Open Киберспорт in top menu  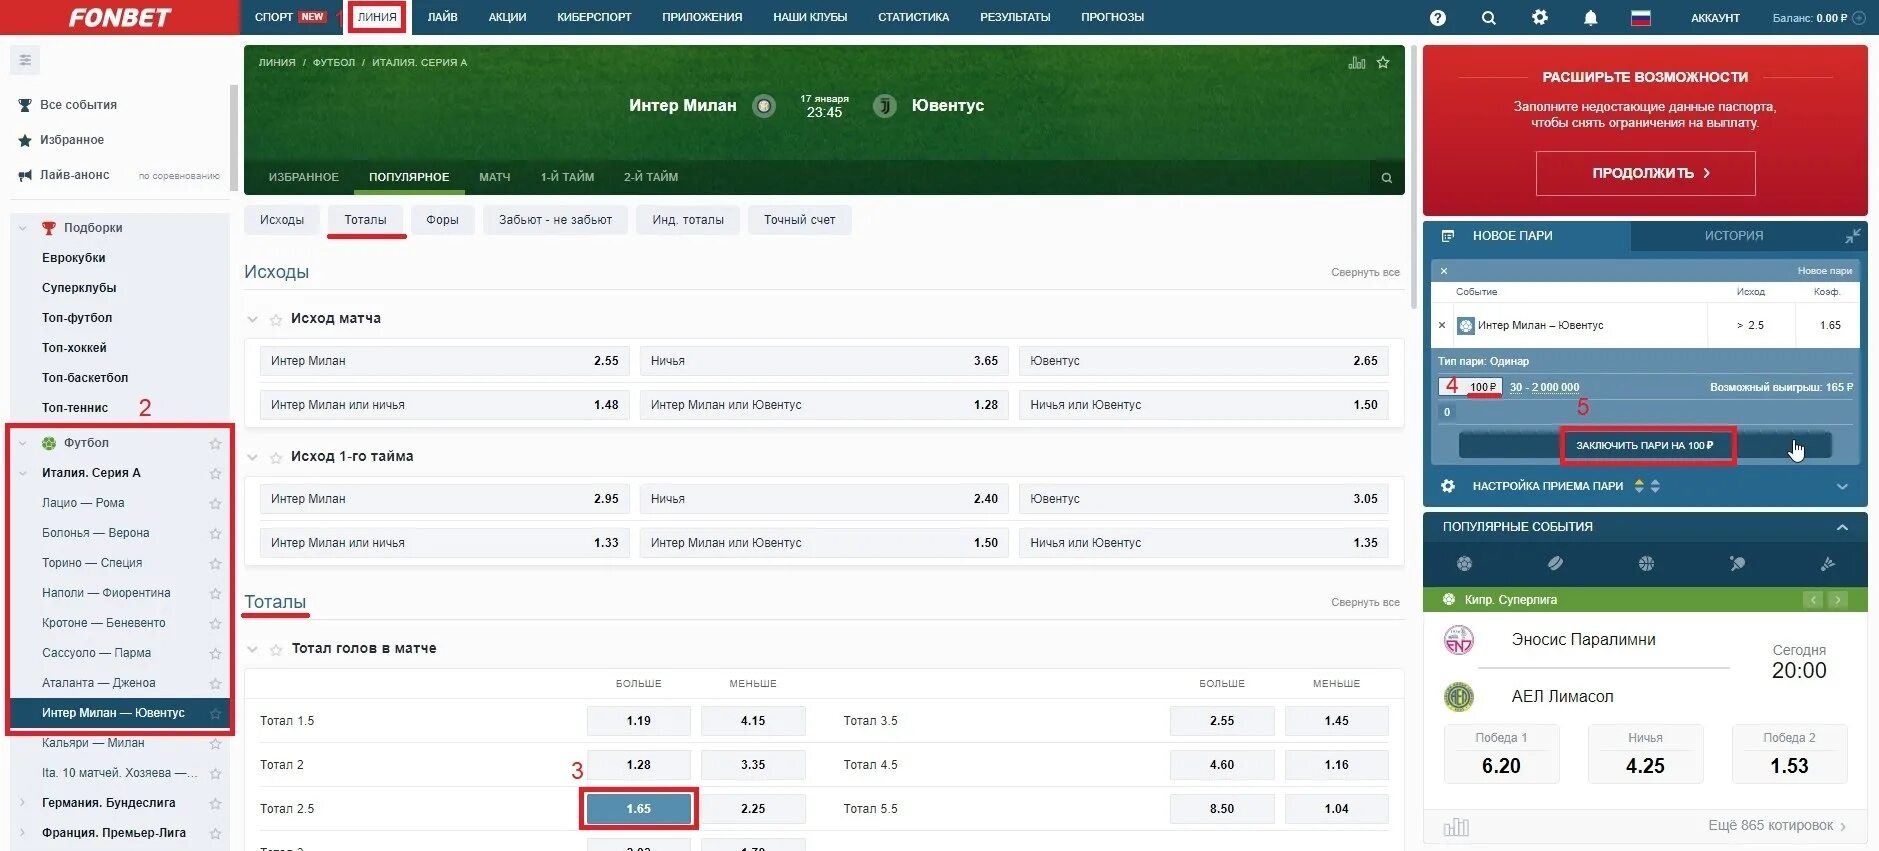(x=594, y=17)
